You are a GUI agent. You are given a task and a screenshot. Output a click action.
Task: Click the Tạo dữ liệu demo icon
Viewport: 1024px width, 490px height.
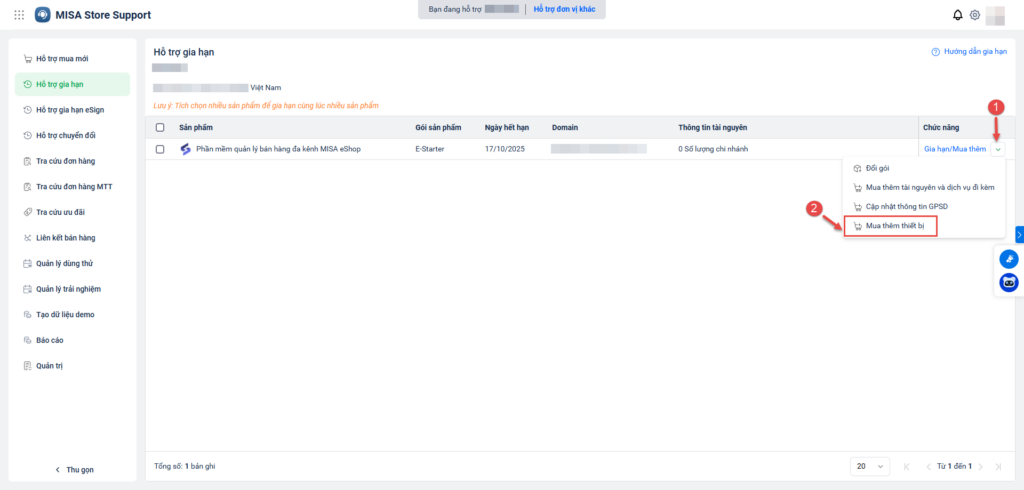click(x=27, y=314)
